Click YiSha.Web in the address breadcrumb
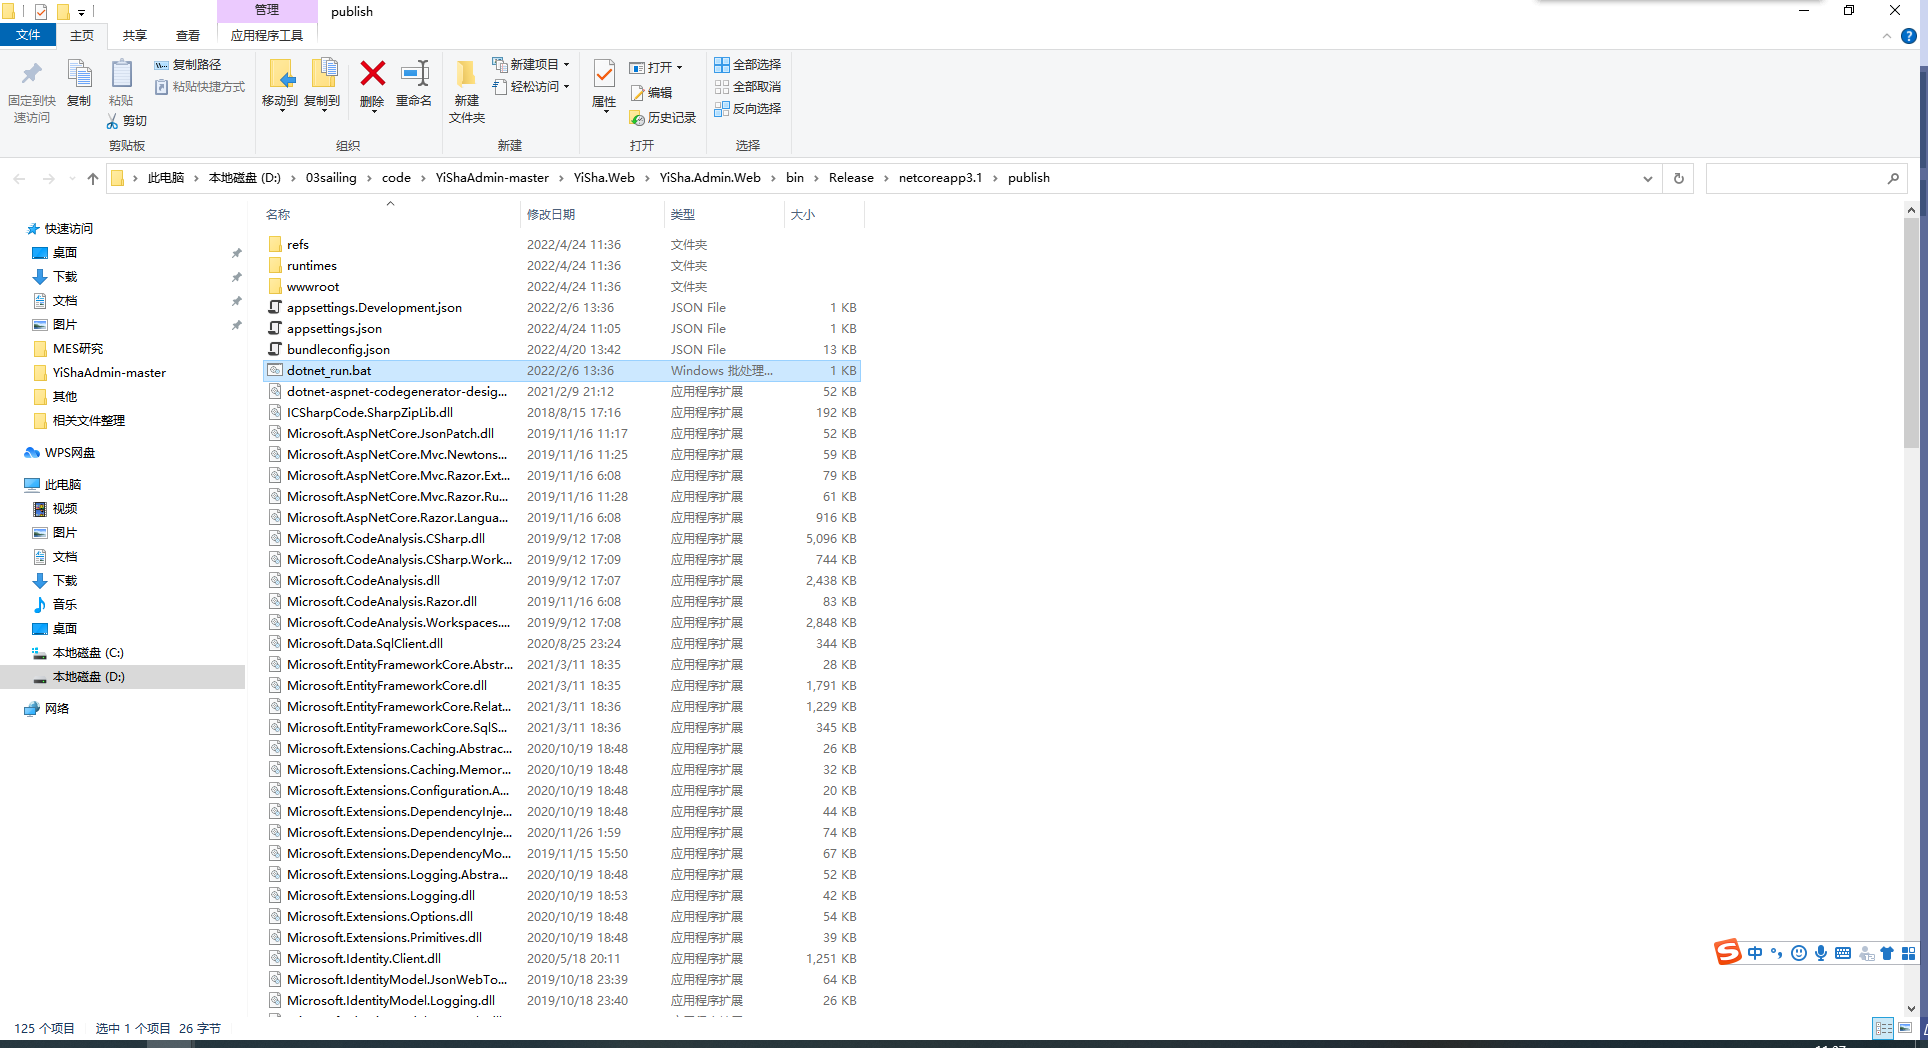This screenshot has height=1048, width=1928. click(604, 178)
